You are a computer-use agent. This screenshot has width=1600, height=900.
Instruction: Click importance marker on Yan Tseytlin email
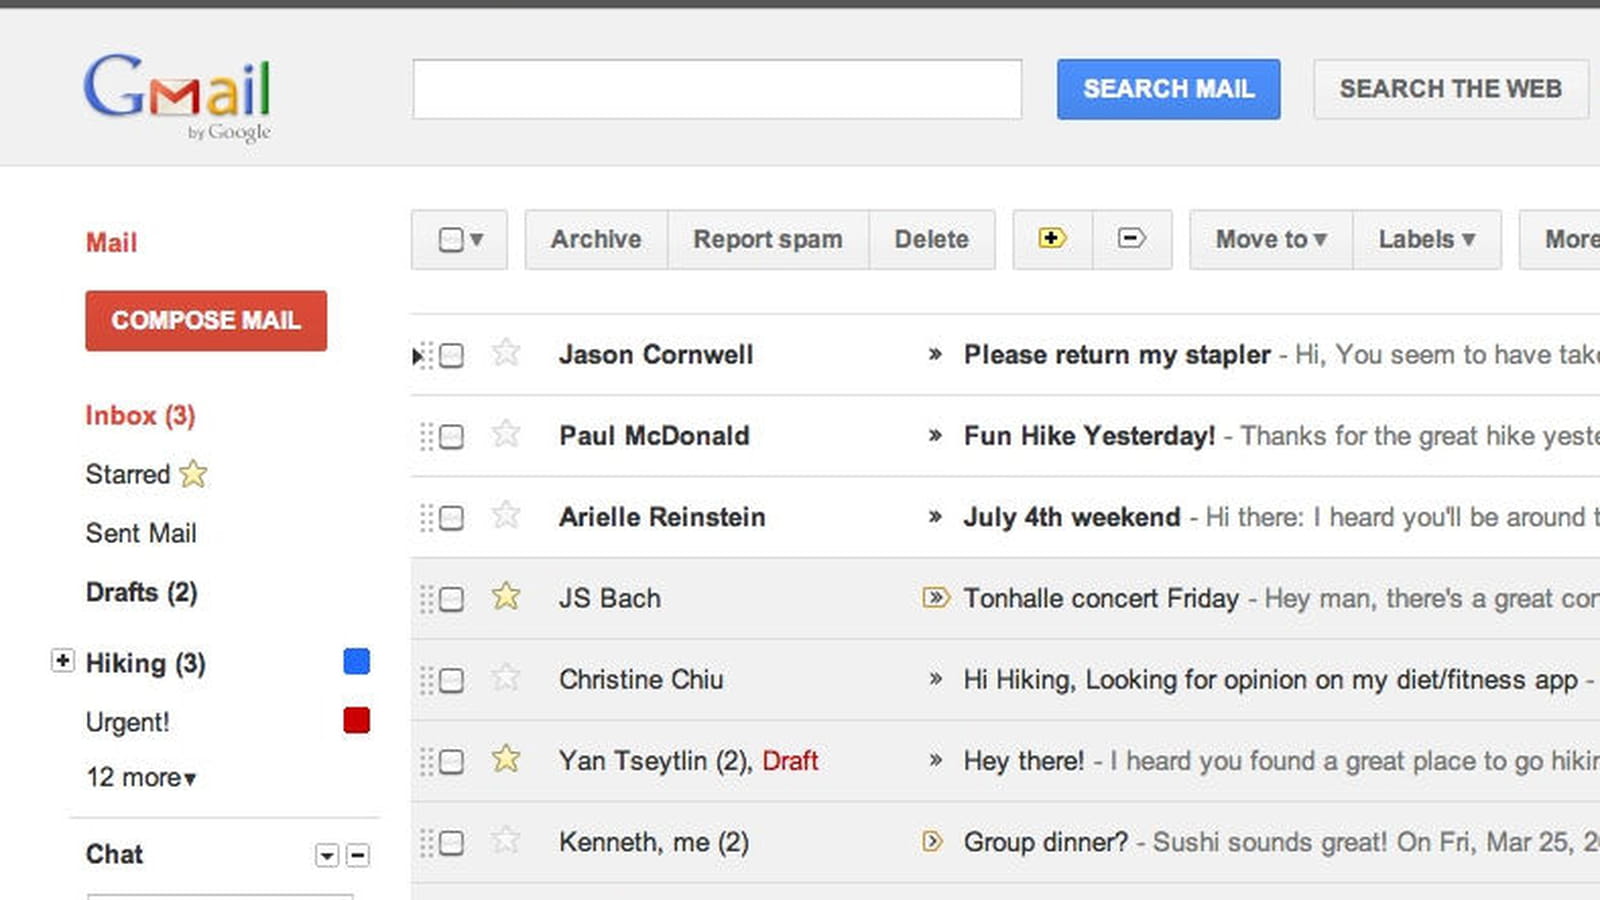click(935, 760)
